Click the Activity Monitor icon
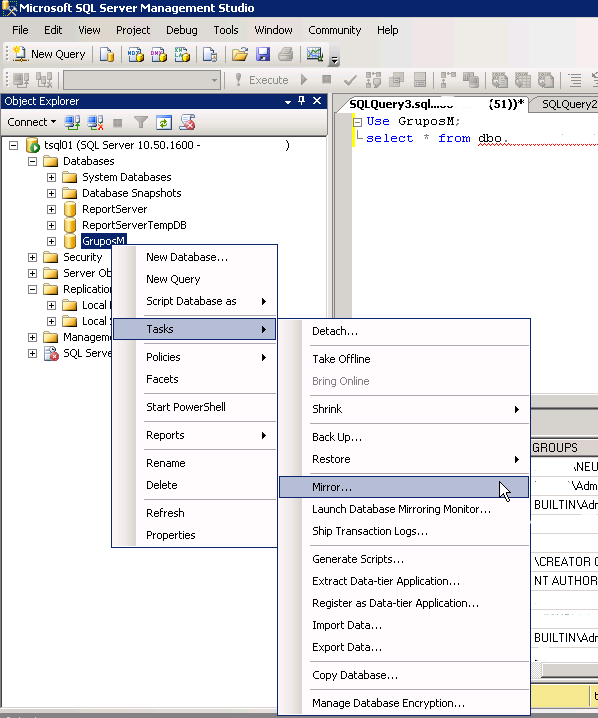Viewport: 598px width, 718px height. tap(315, 54)
